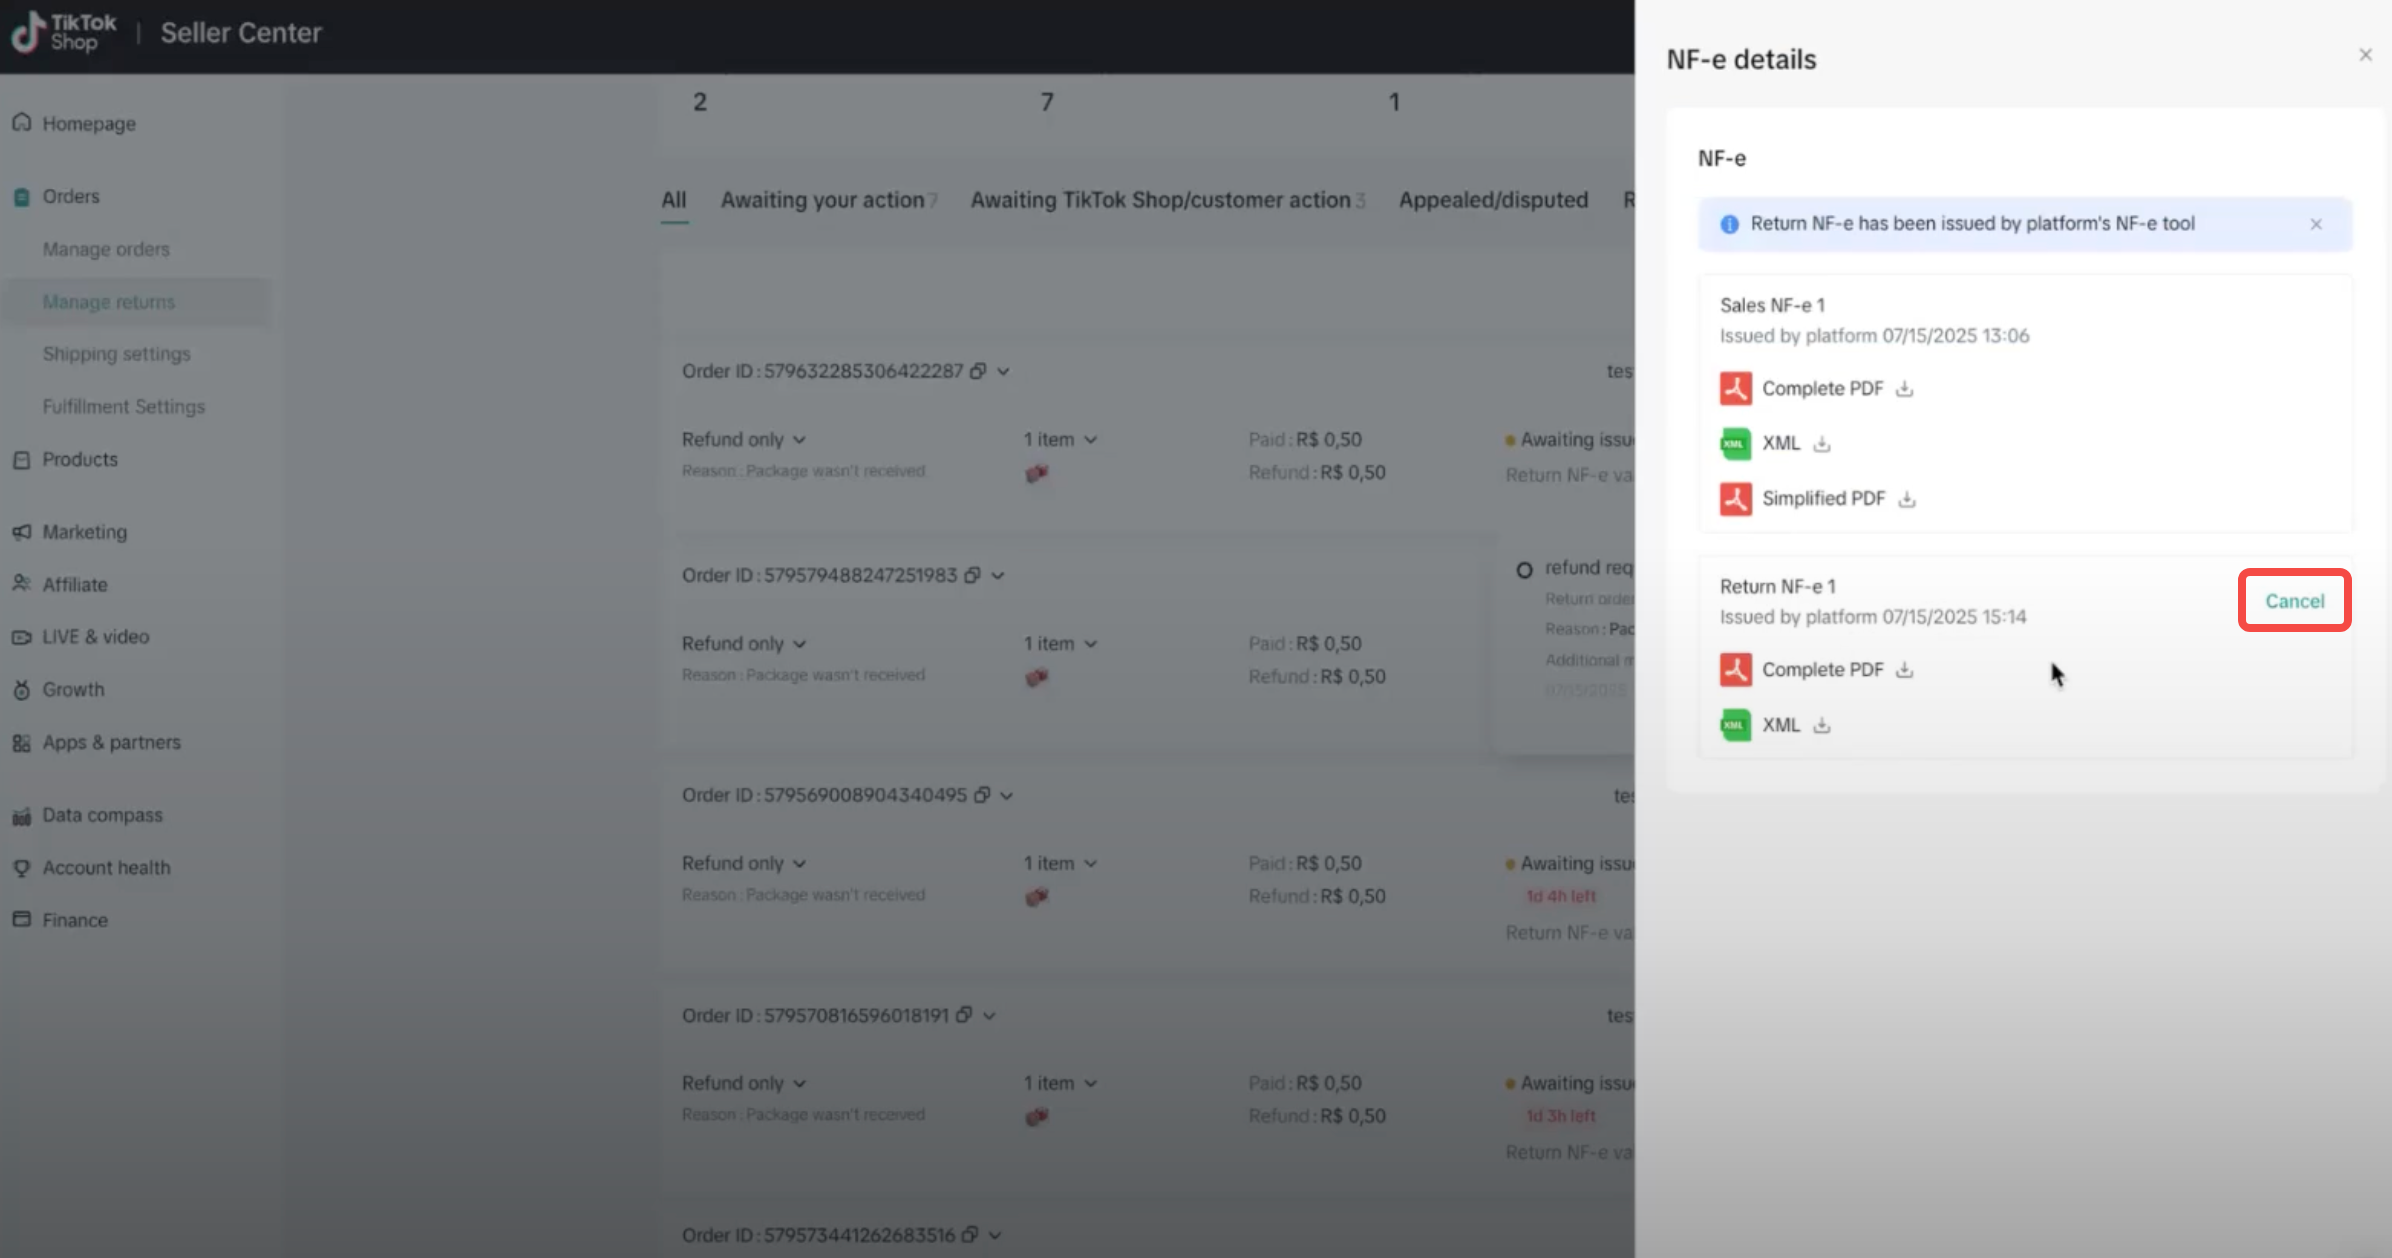The height and width of the screenshot is (1258, 2392).
Task: Copy order ID 579579488247251983
Action: 972,575
